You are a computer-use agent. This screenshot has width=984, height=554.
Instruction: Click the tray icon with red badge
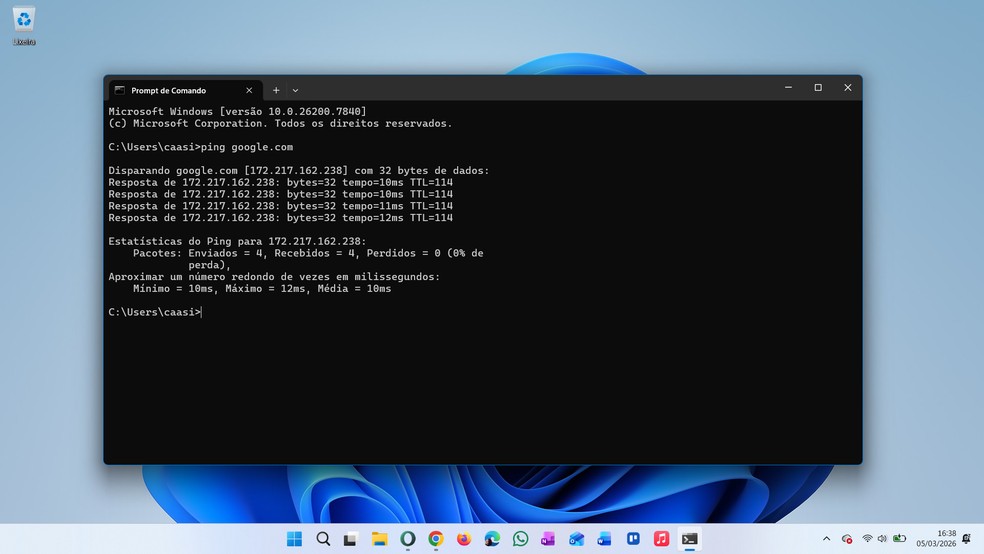click(847, 539)
